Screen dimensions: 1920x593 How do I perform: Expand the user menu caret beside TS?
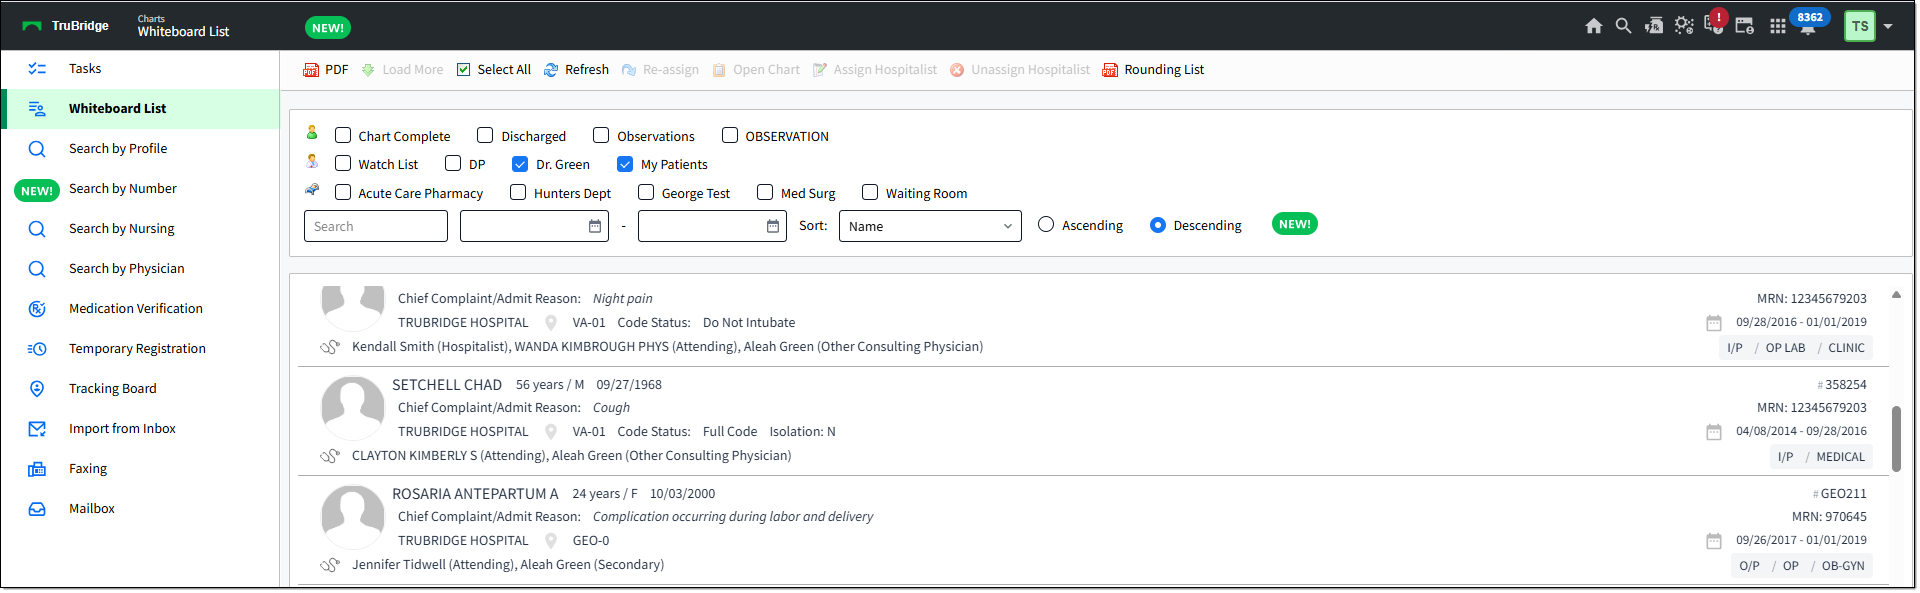(x=1888, y=27)
